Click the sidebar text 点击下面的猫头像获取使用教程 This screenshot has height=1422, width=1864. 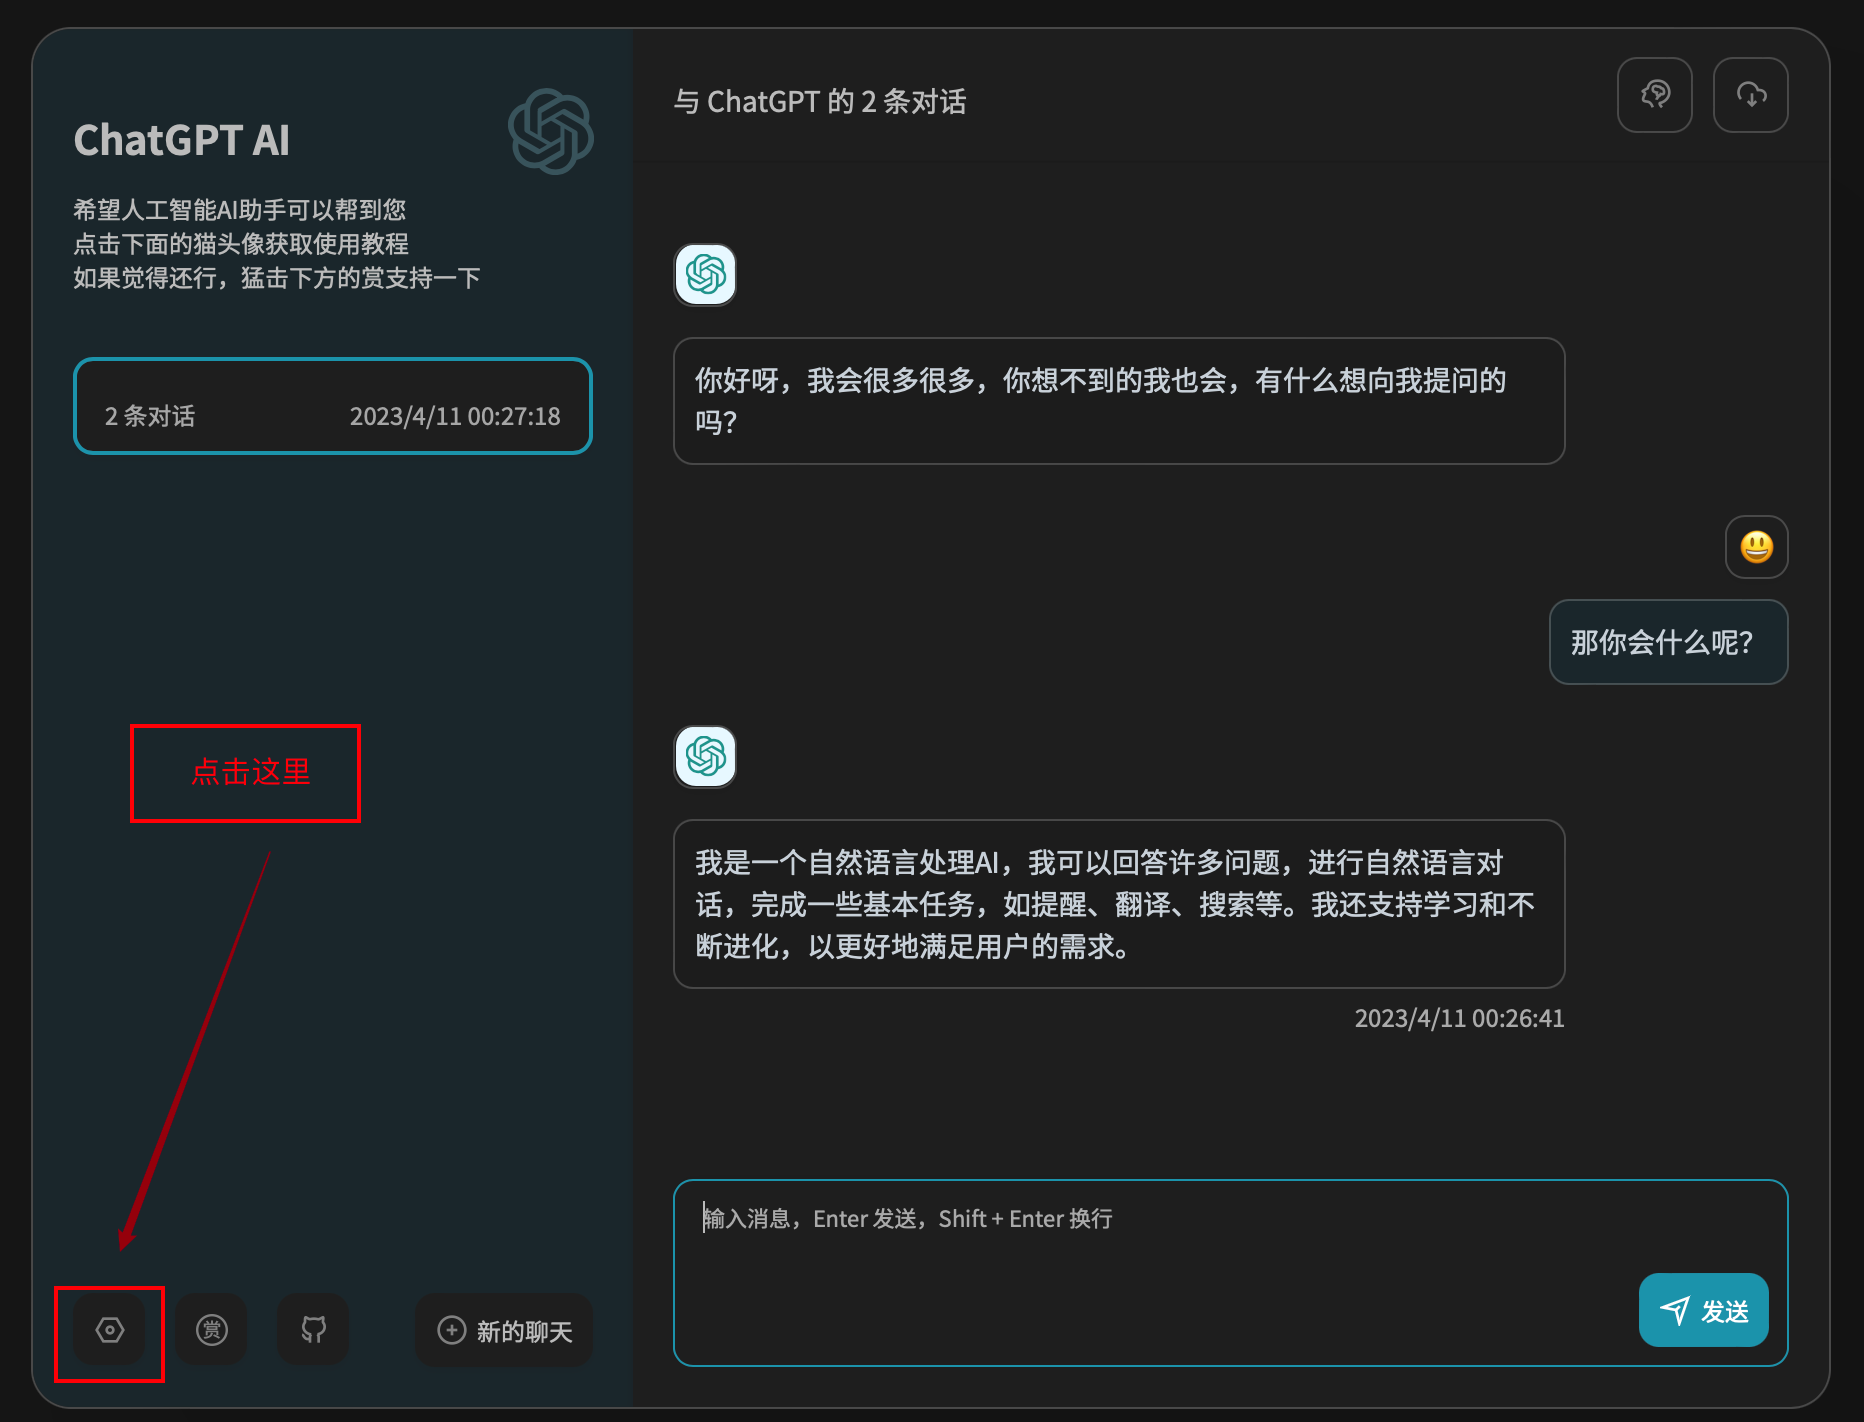[x=241, y=244]
